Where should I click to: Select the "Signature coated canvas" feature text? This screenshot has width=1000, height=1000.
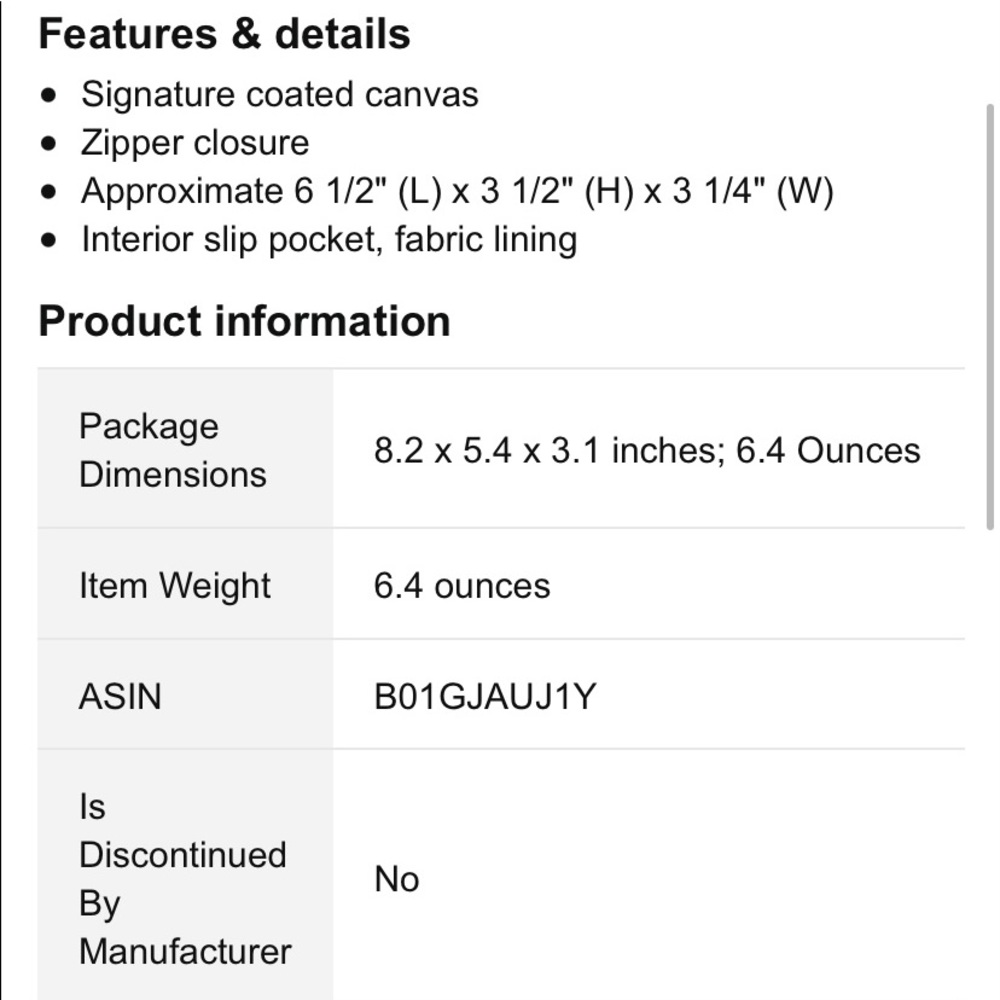279,94
